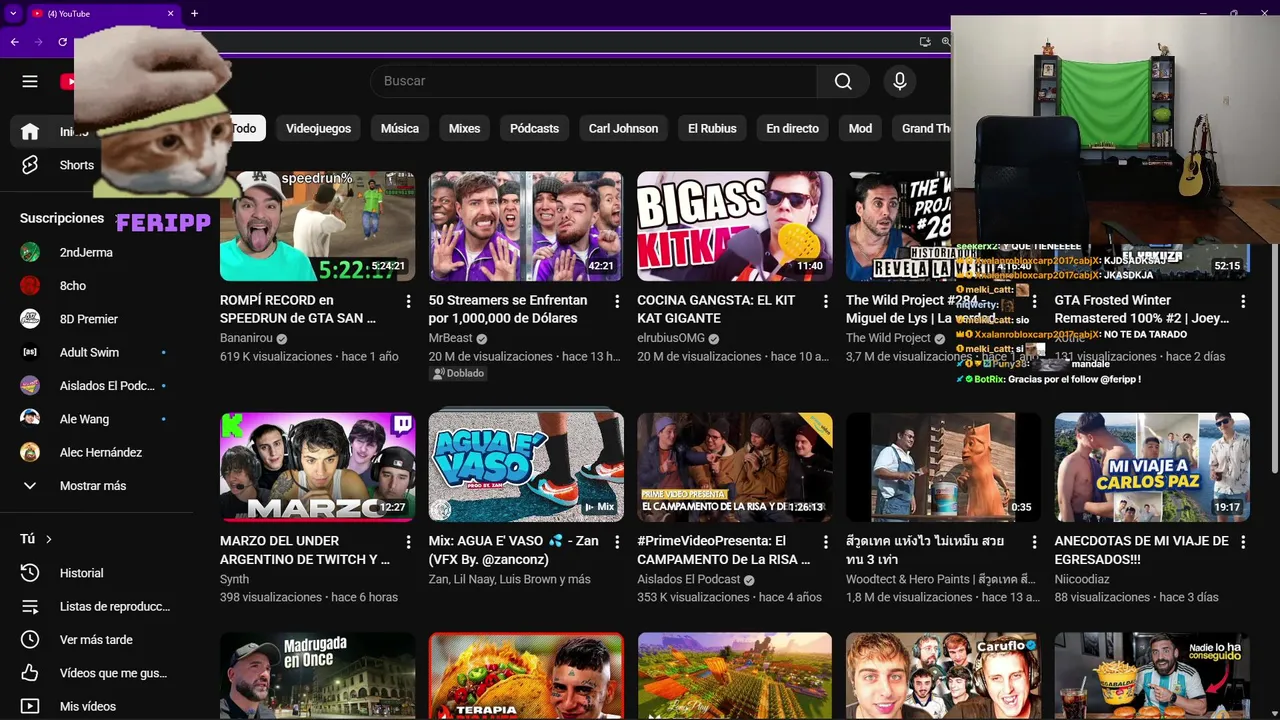Viewport: 1280px width, 720px height.
Task: Open Historial in sidebar
Action: click(x=81, y=573)
